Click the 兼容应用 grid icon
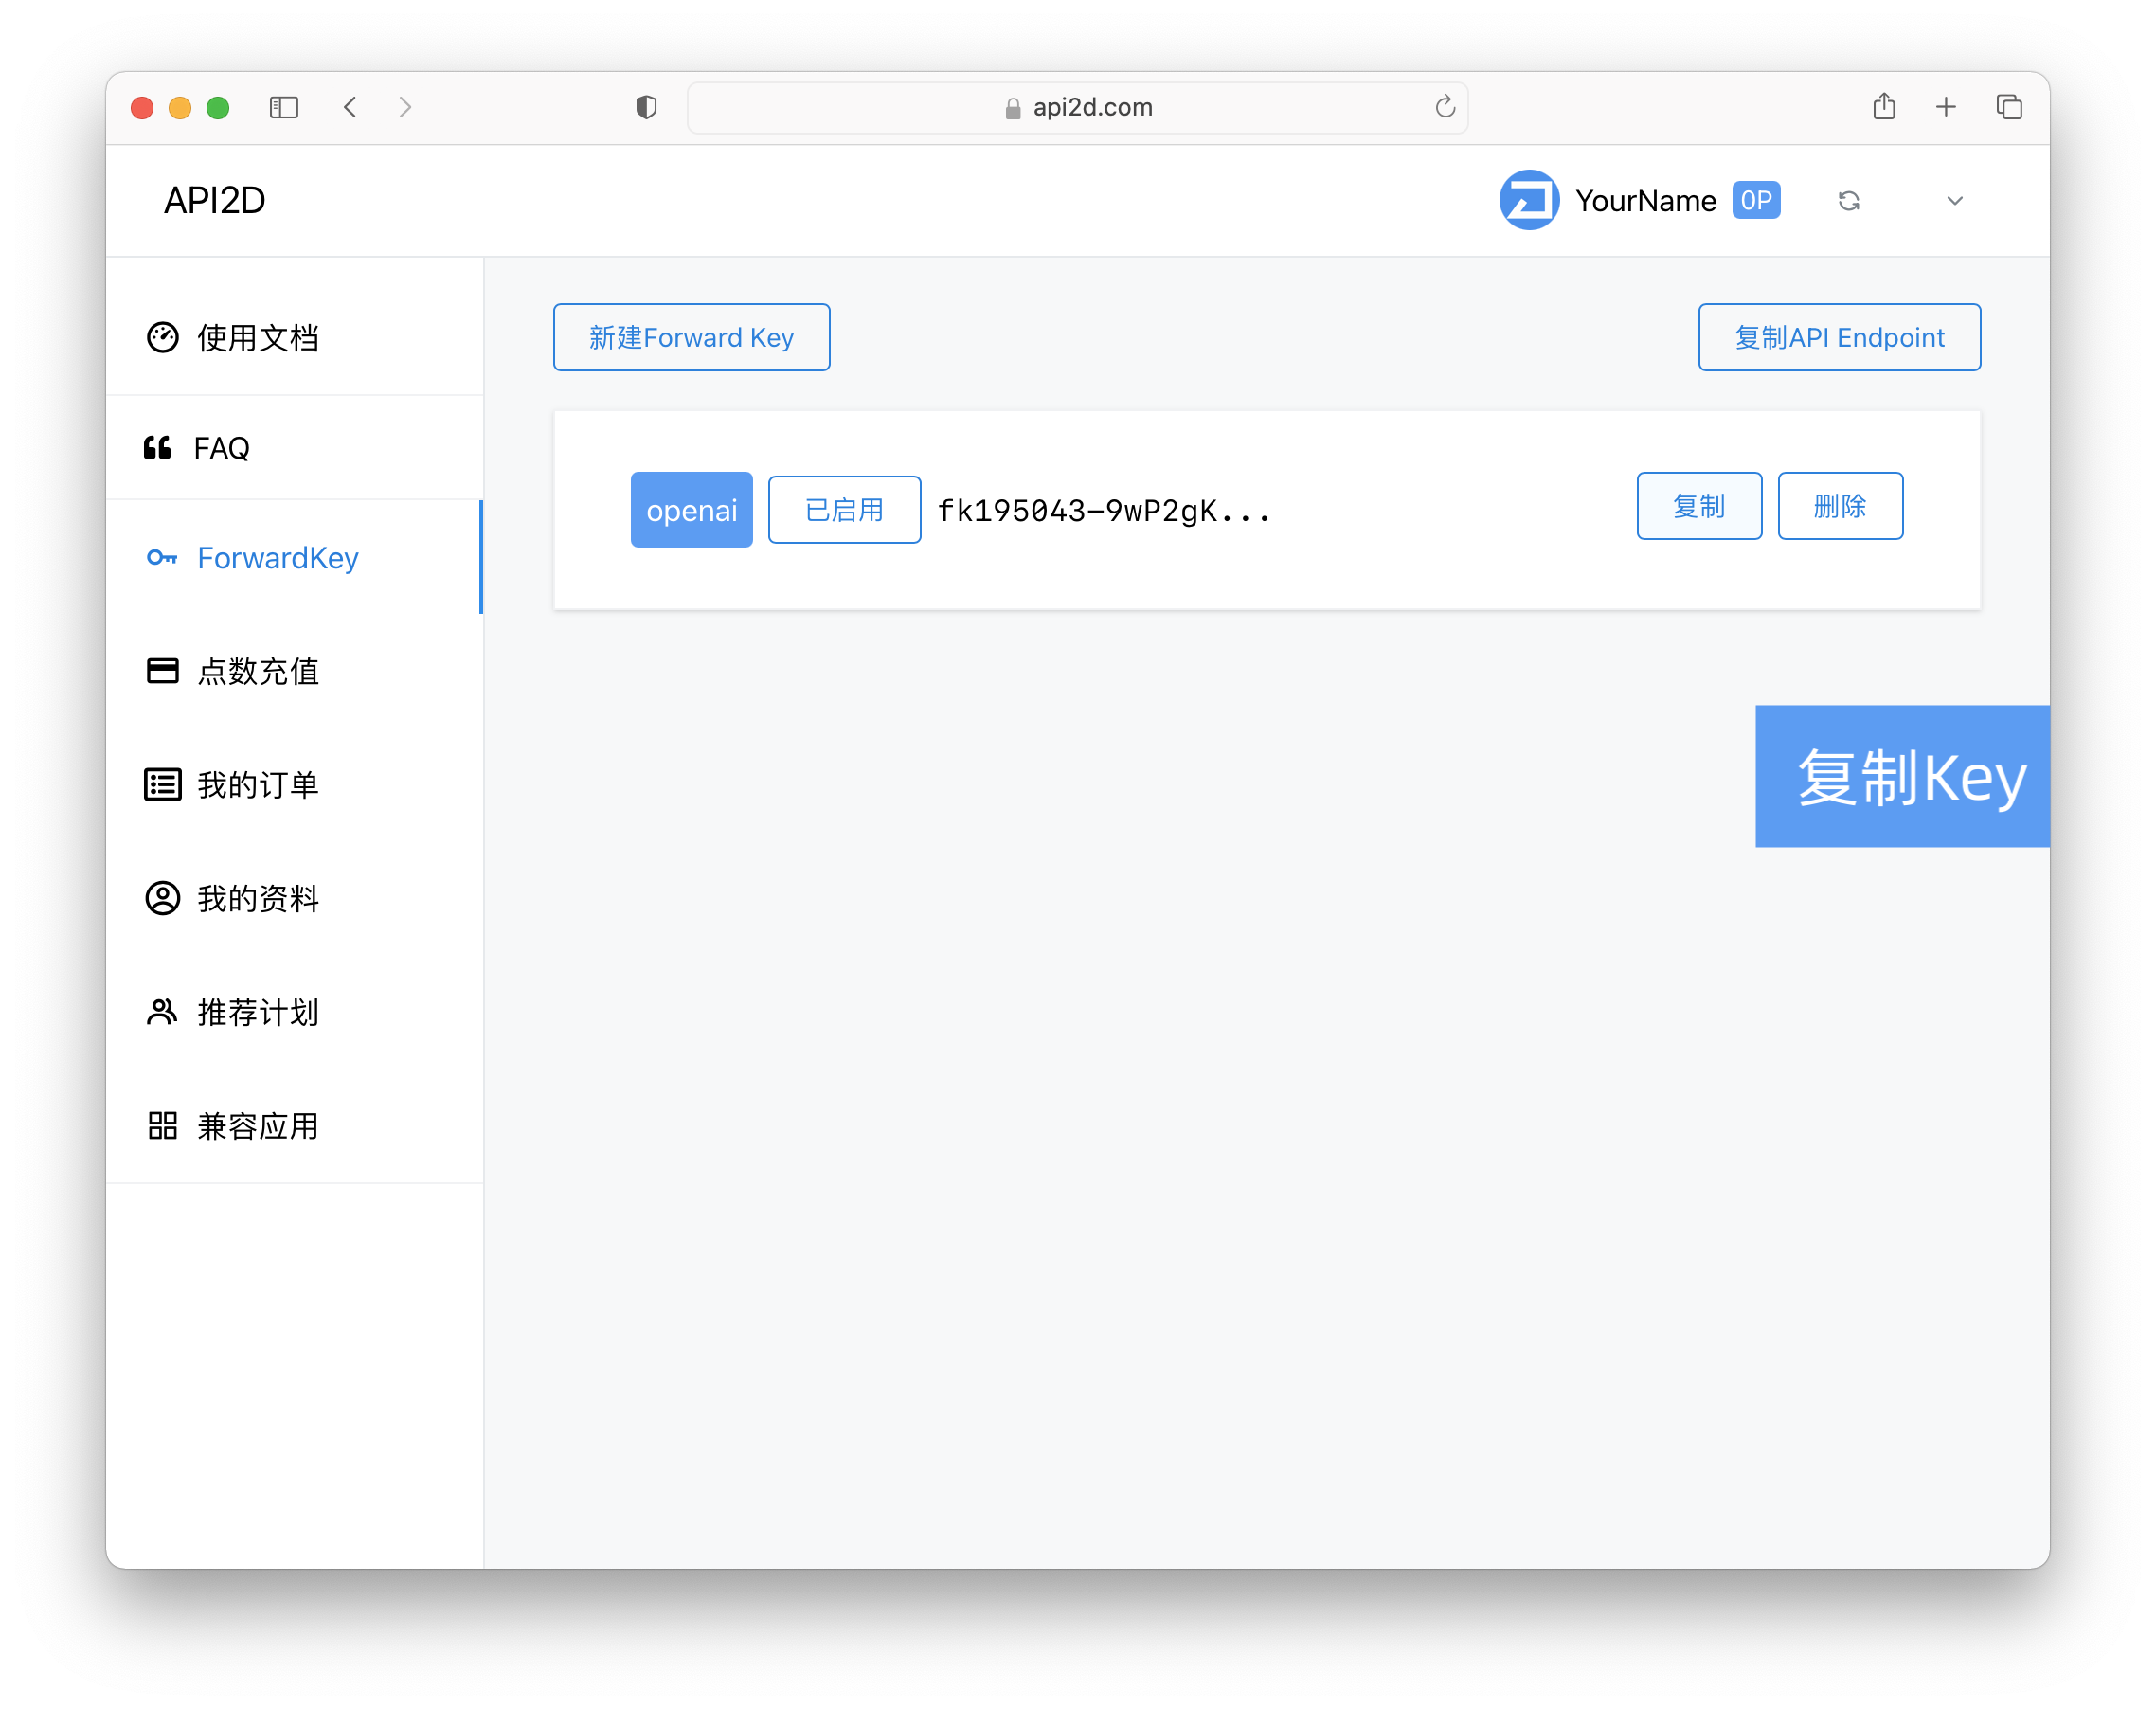Image resolution: width=2156 pixels, height=1709 pixels. [x=162, y=1126]
